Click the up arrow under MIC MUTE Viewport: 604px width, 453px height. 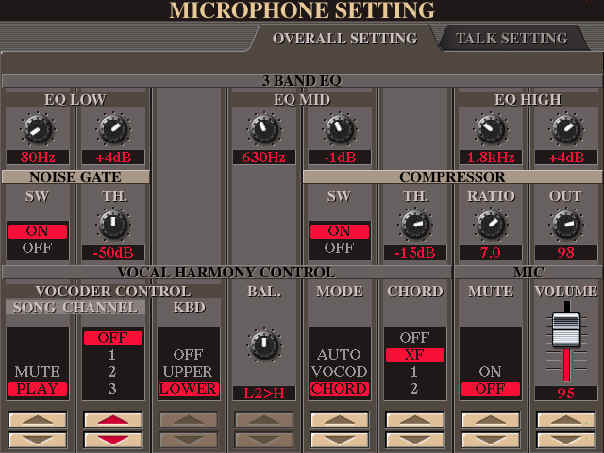[x=490, y=420]
